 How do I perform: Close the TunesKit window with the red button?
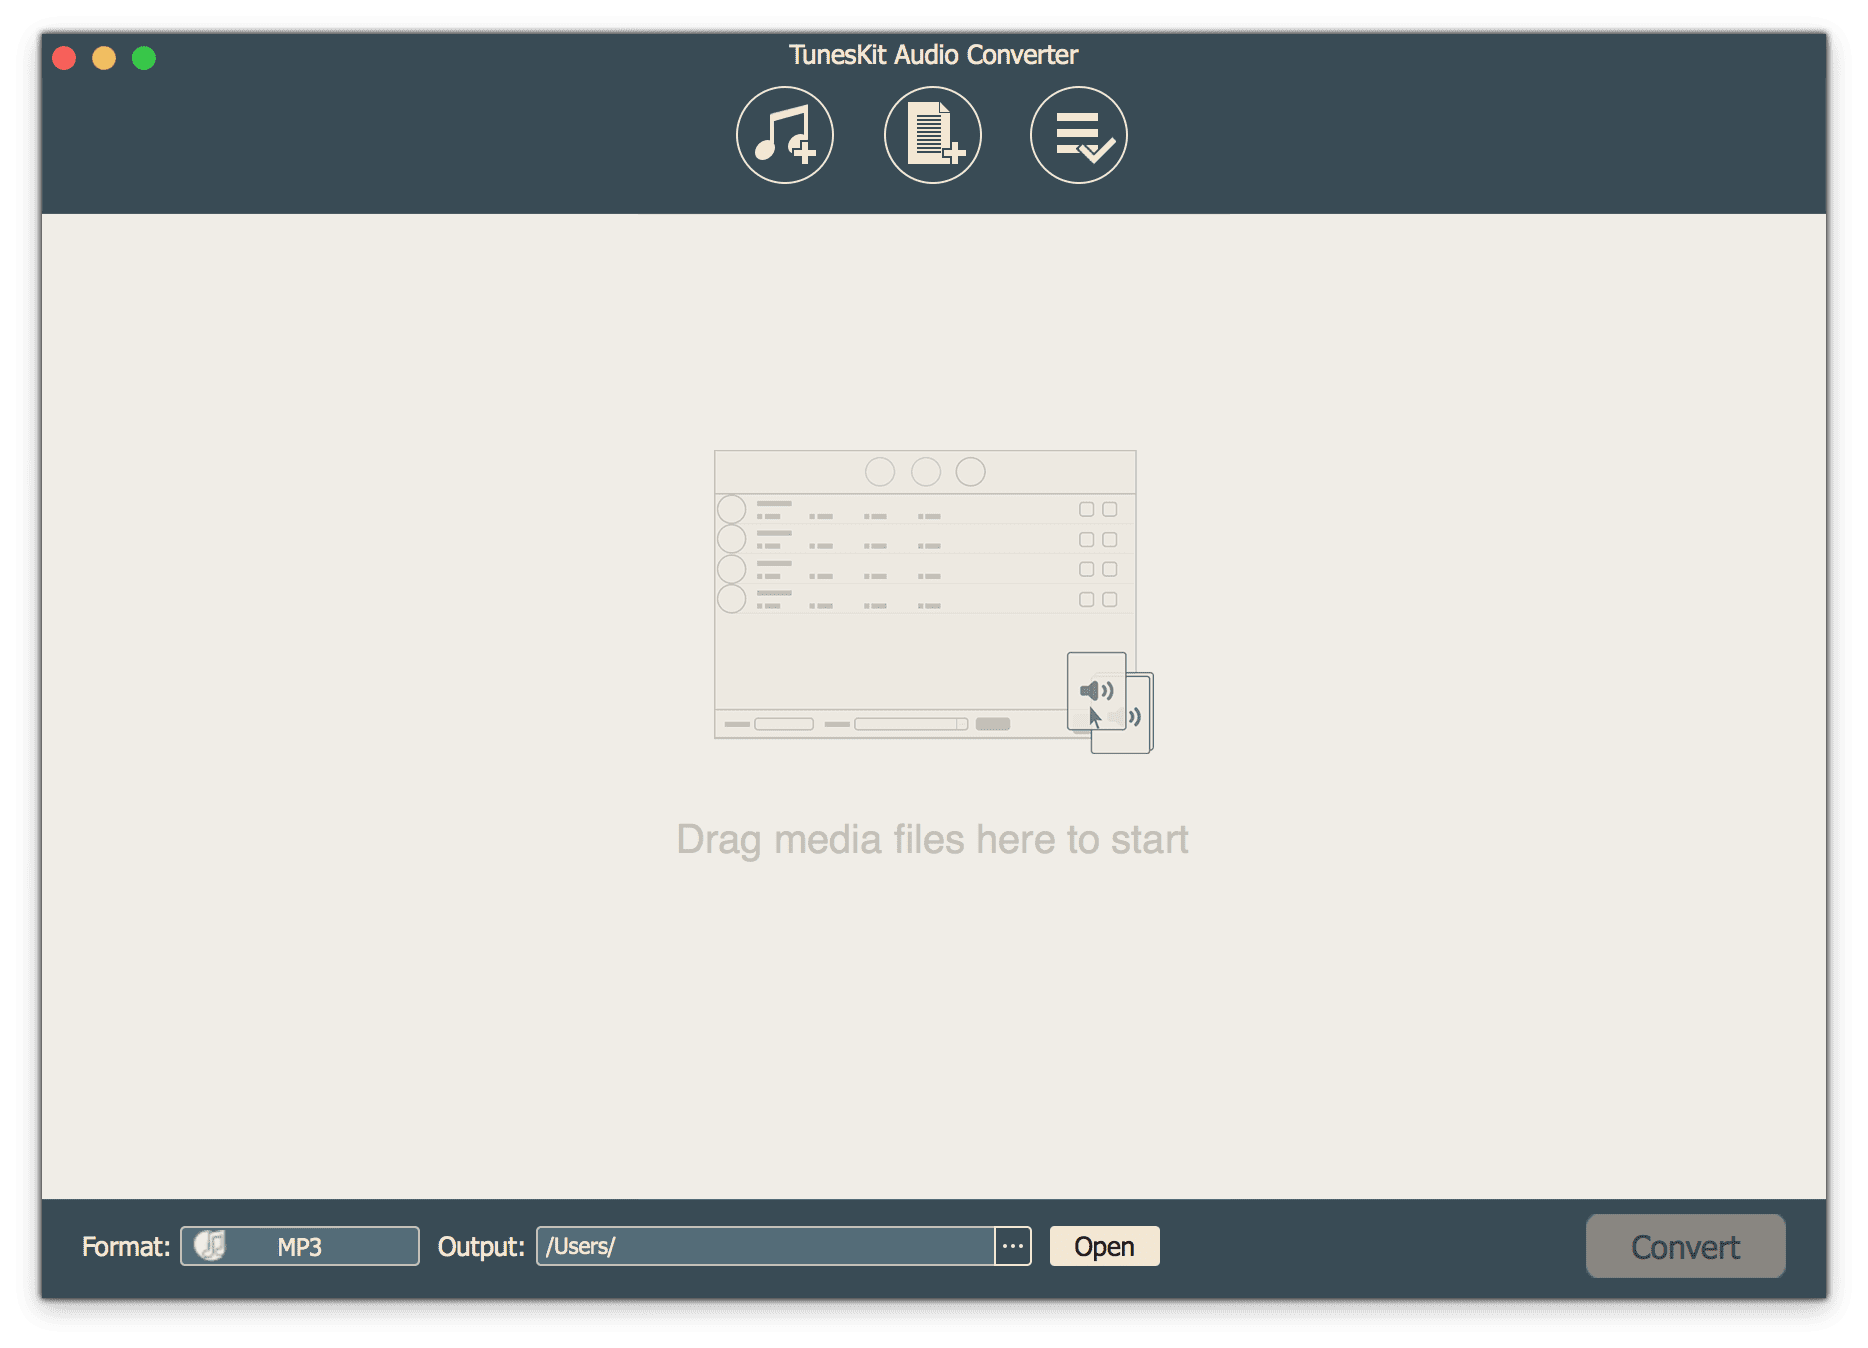point(64,58)
